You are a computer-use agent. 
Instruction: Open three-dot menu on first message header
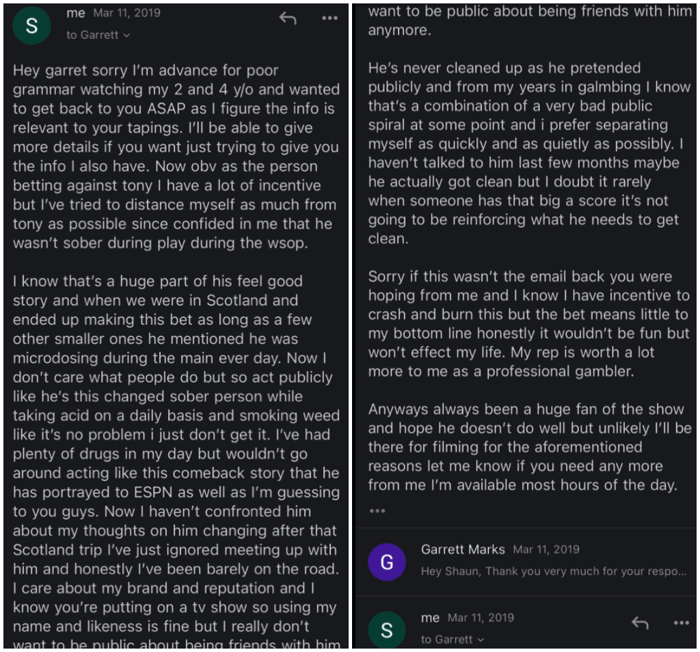[329, 18]
